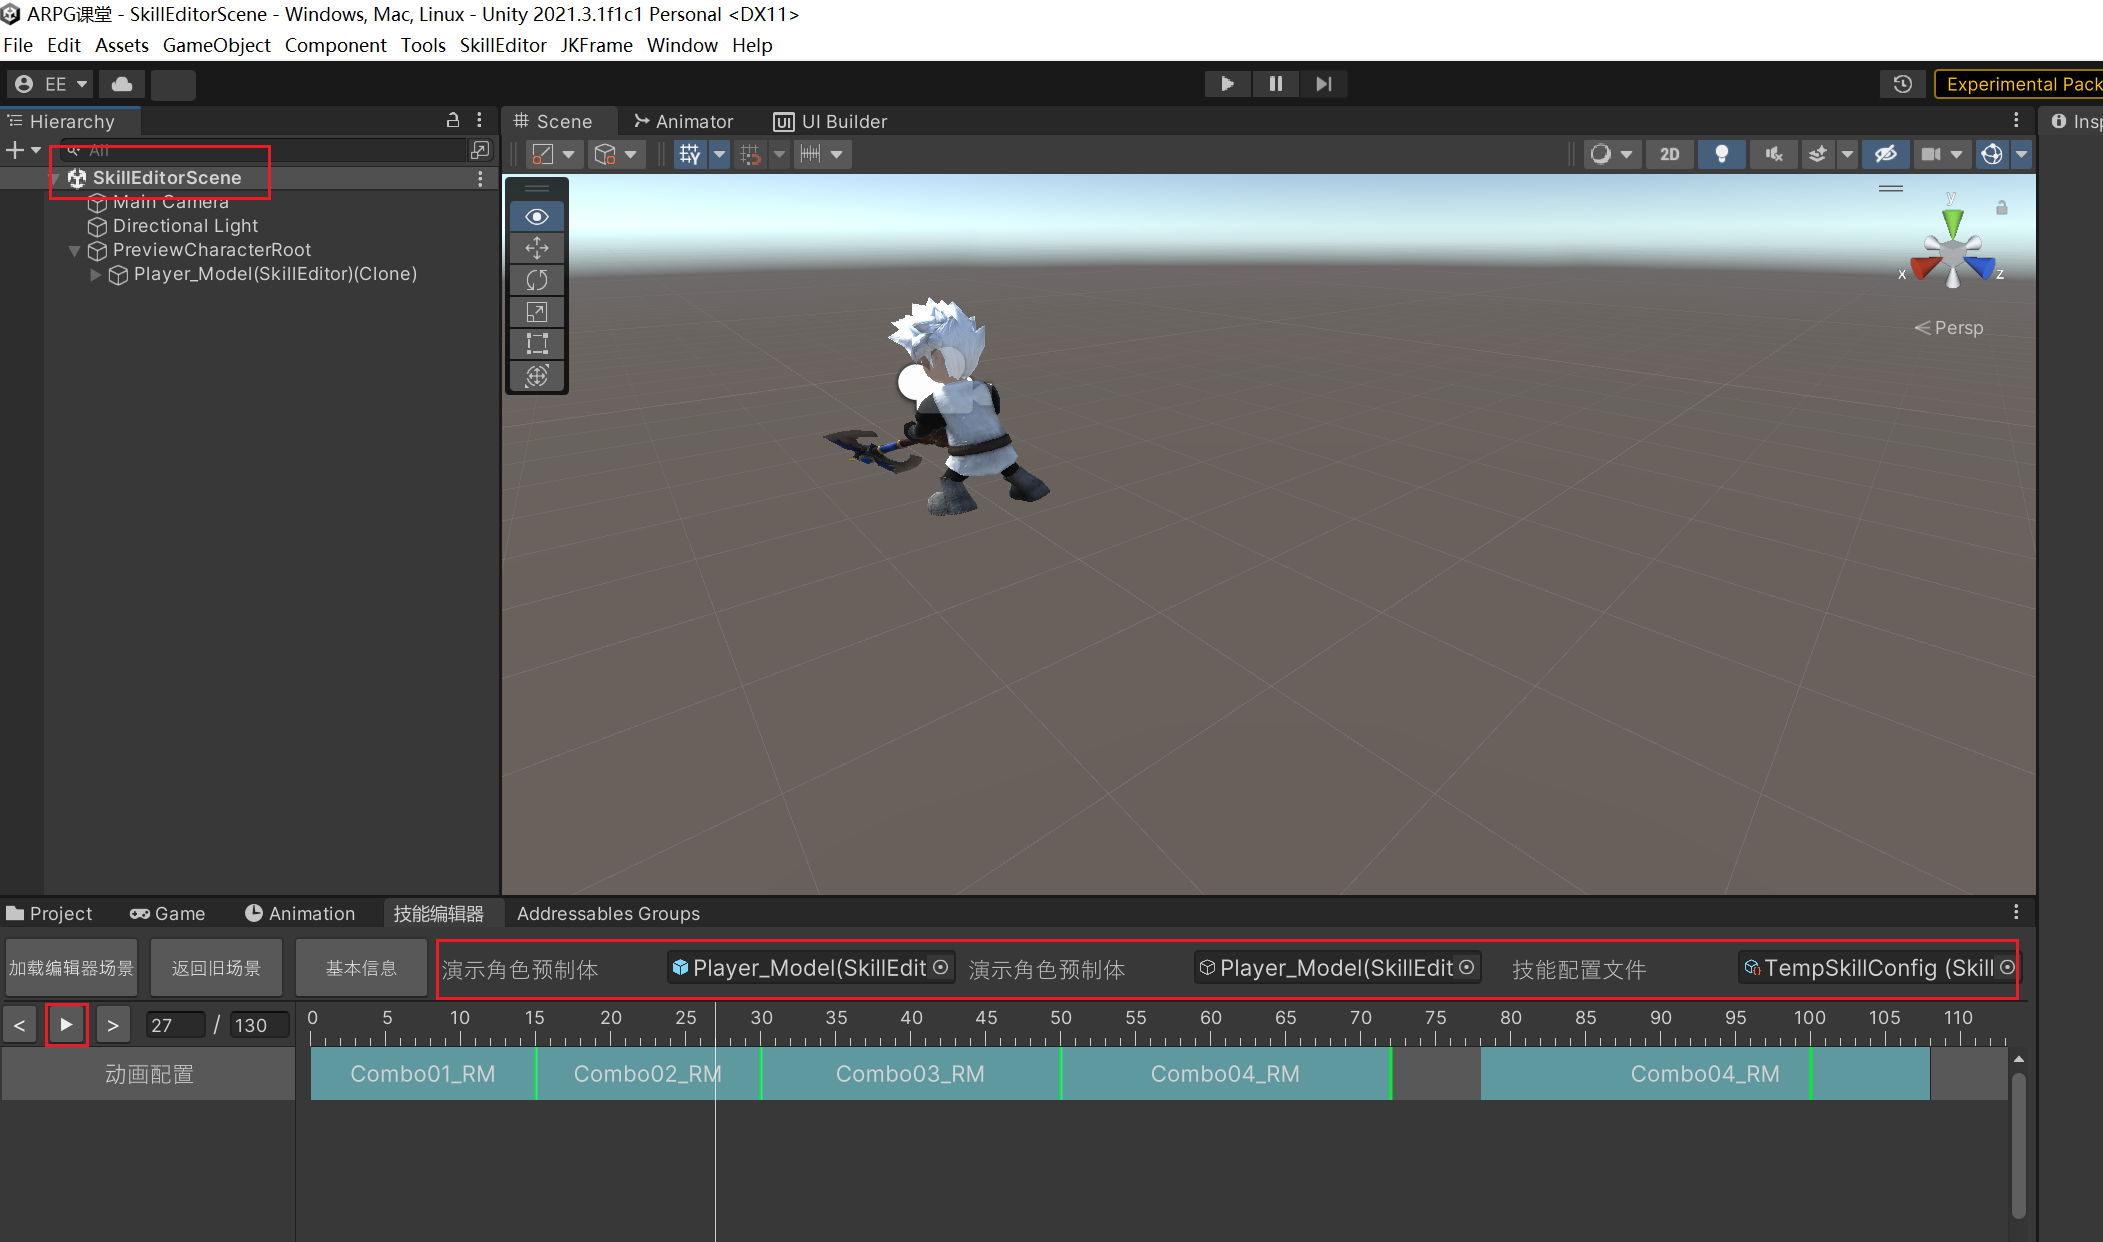
Task: Toggle scene audio mute button
Action: (x=1774, y=154)
